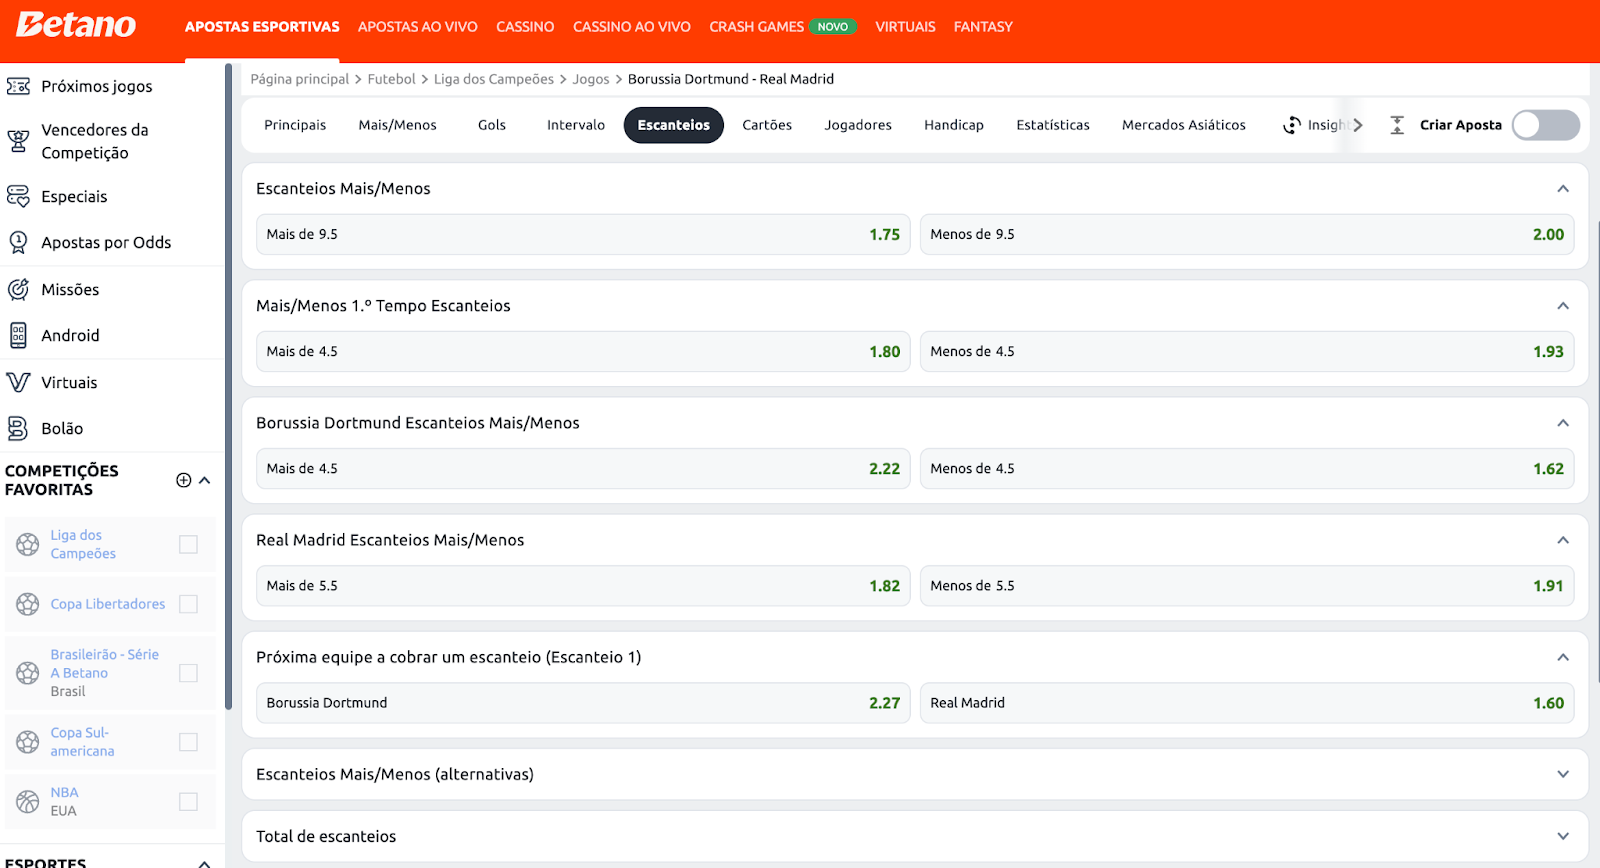Click soccer ball icon for Brasileirão Série A

(x=28, y=673)
